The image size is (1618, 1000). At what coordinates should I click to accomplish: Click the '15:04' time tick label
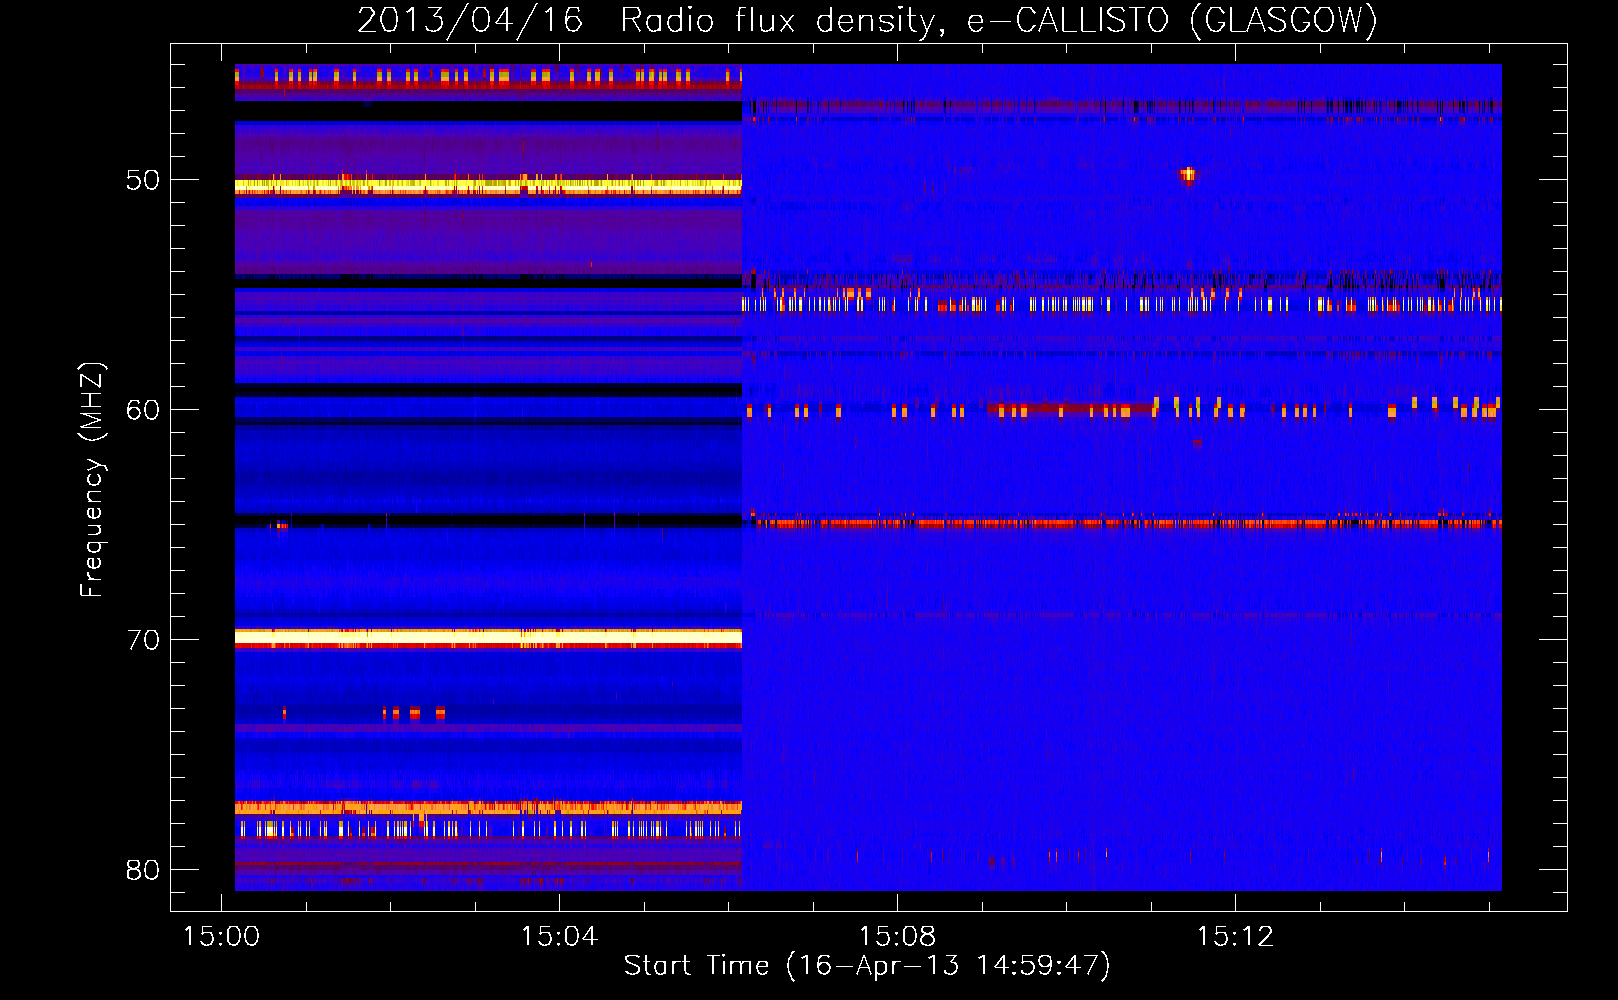(x=559, y=937)
